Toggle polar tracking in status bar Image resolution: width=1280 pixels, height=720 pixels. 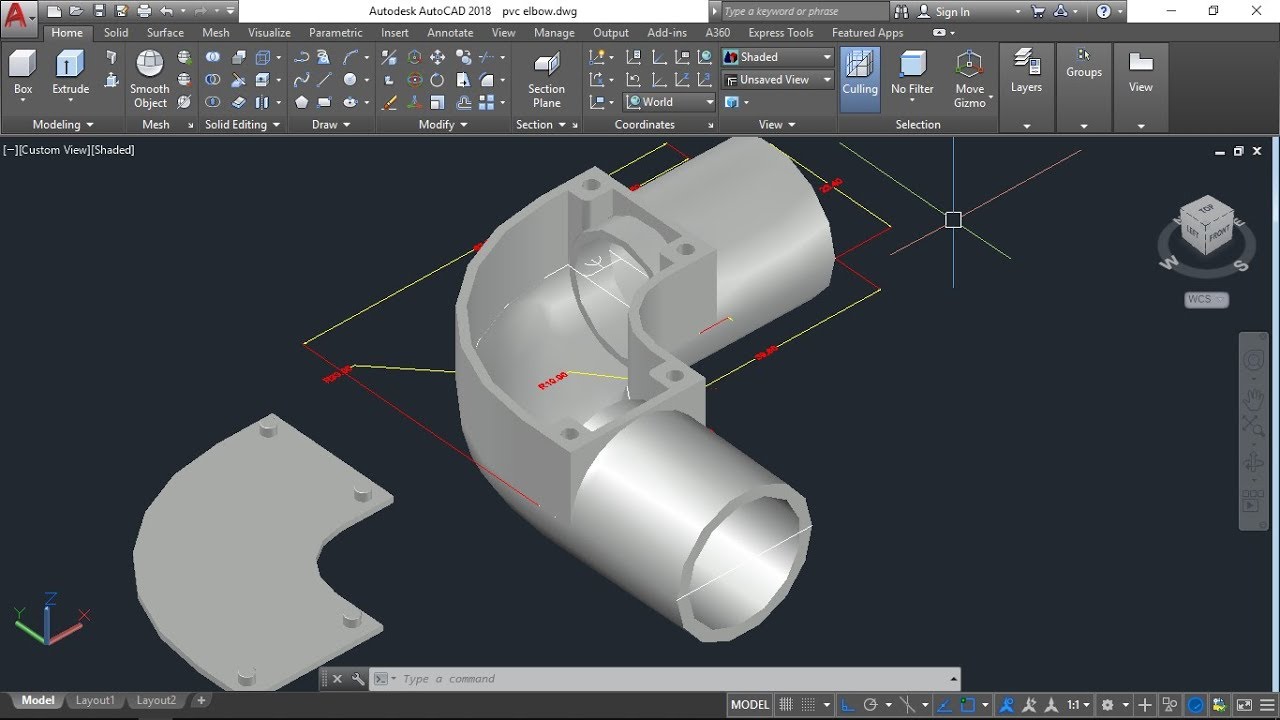[x=870, y=705]
